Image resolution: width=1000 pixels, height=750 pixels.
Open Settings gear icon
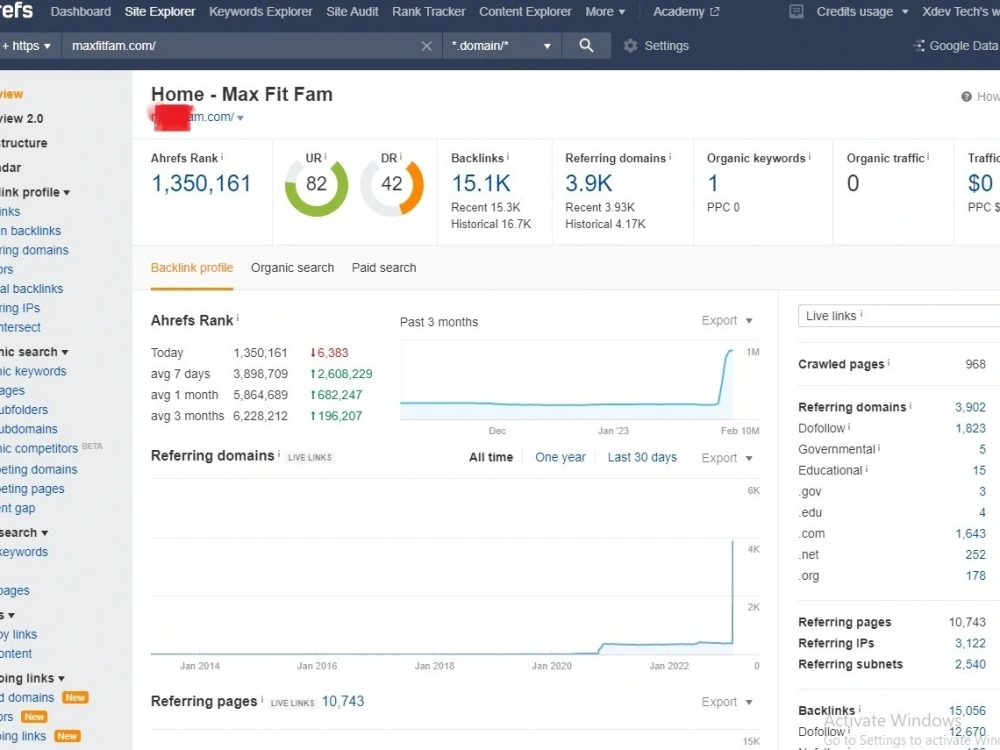coord(630,46)
